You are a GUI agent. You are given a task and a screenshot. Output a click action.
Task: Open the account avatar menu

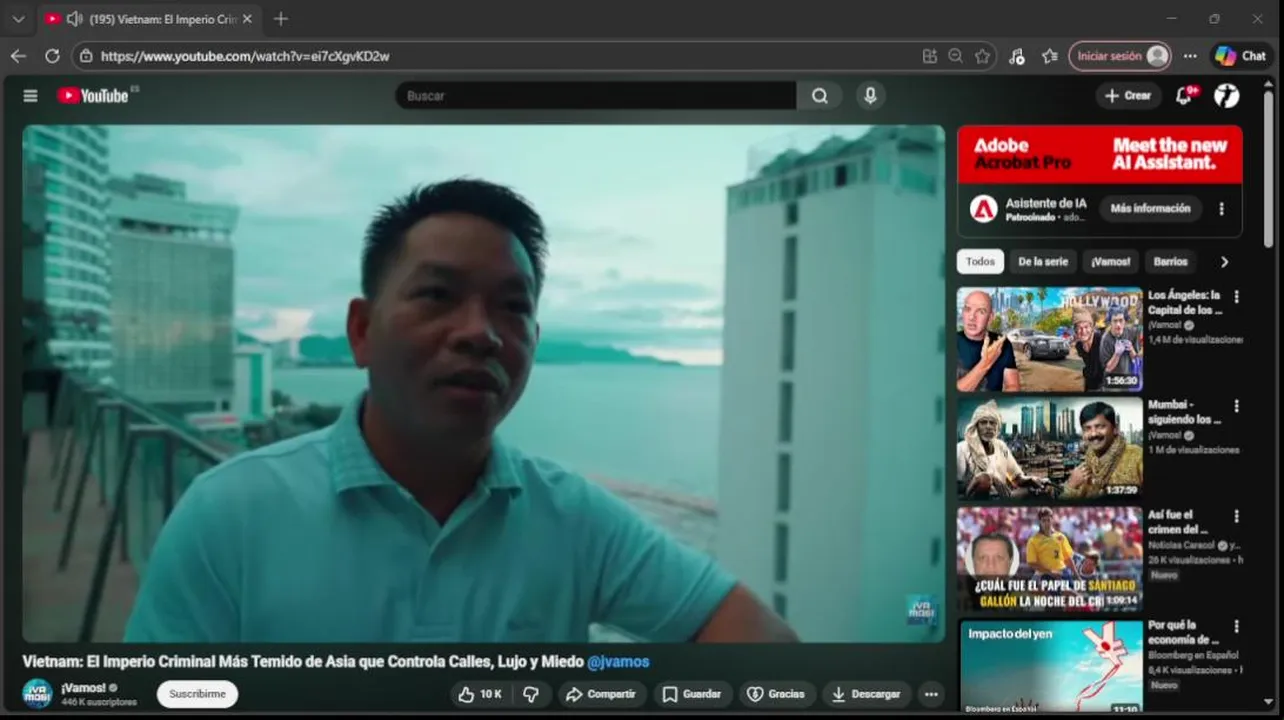pyautogui.click(x=1227, y=96)
